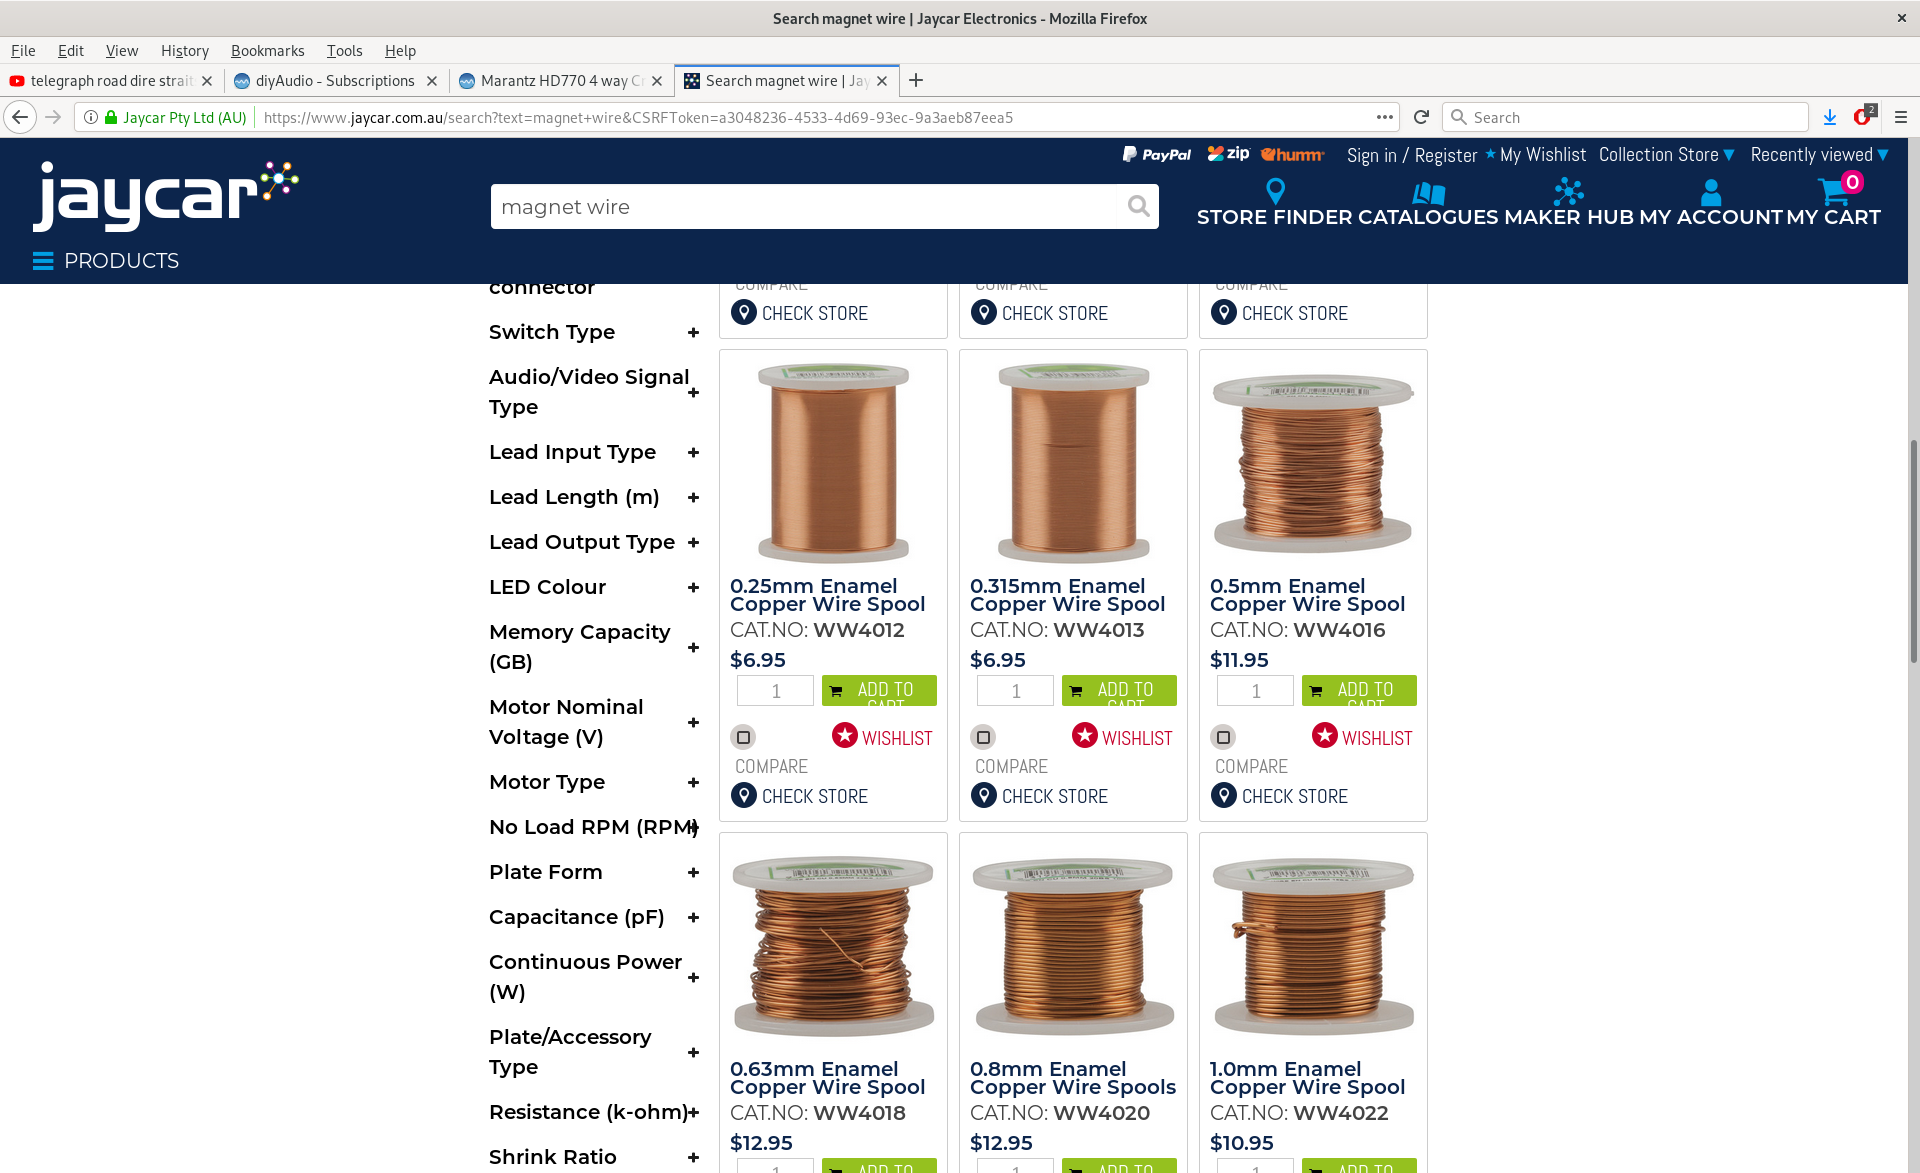Open Sign in / Register link
This screenshot has height=1173, width=1920.
click(x=1411, y=155)
